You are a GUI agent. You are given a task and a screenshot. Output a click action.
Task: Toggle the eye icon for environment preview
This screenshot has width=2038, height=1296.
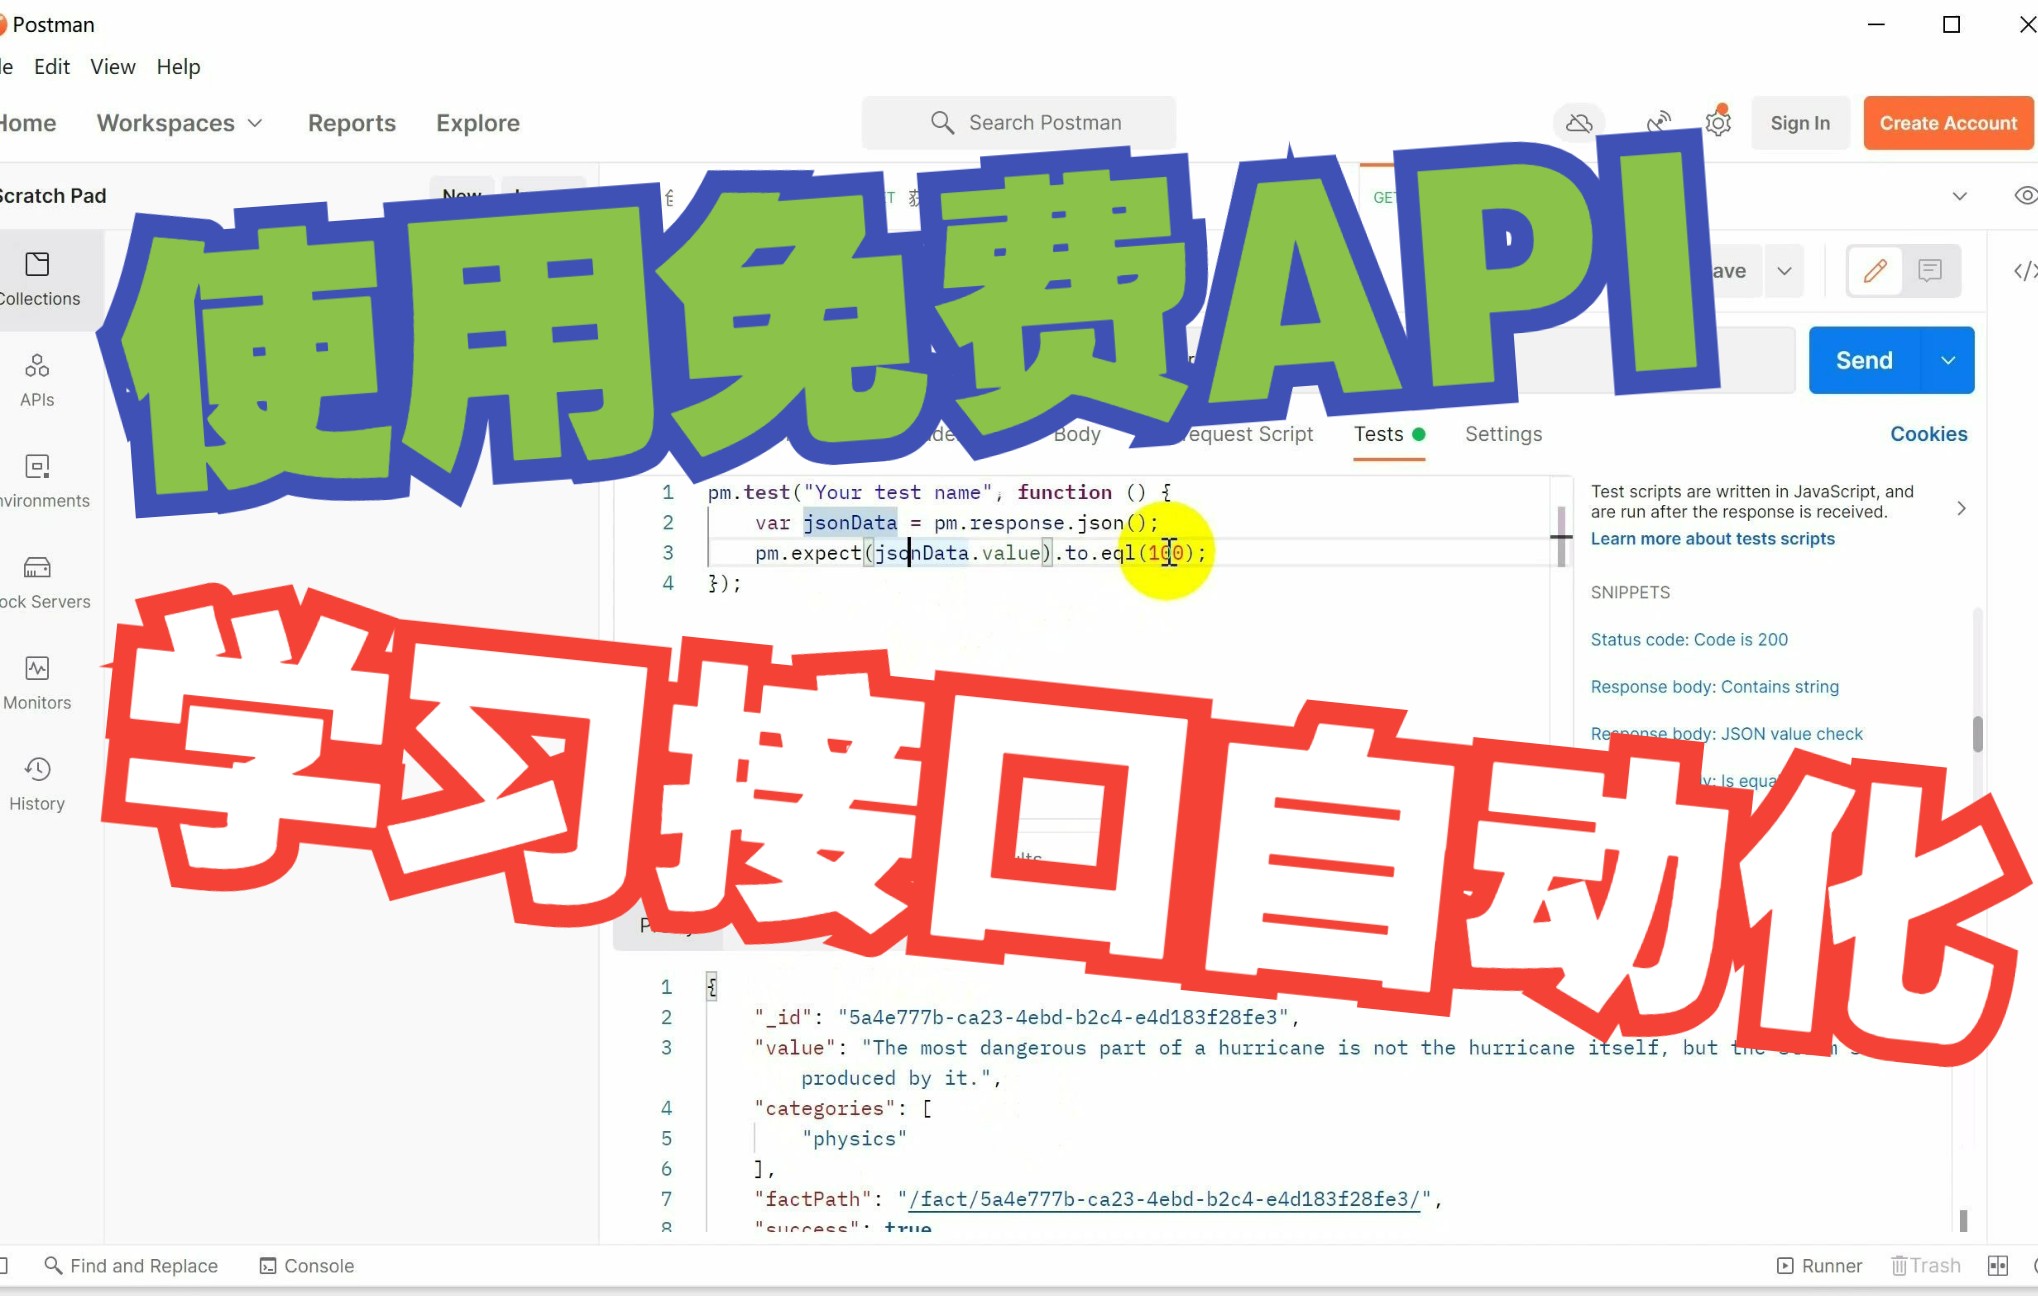[x=2026, y=196]
